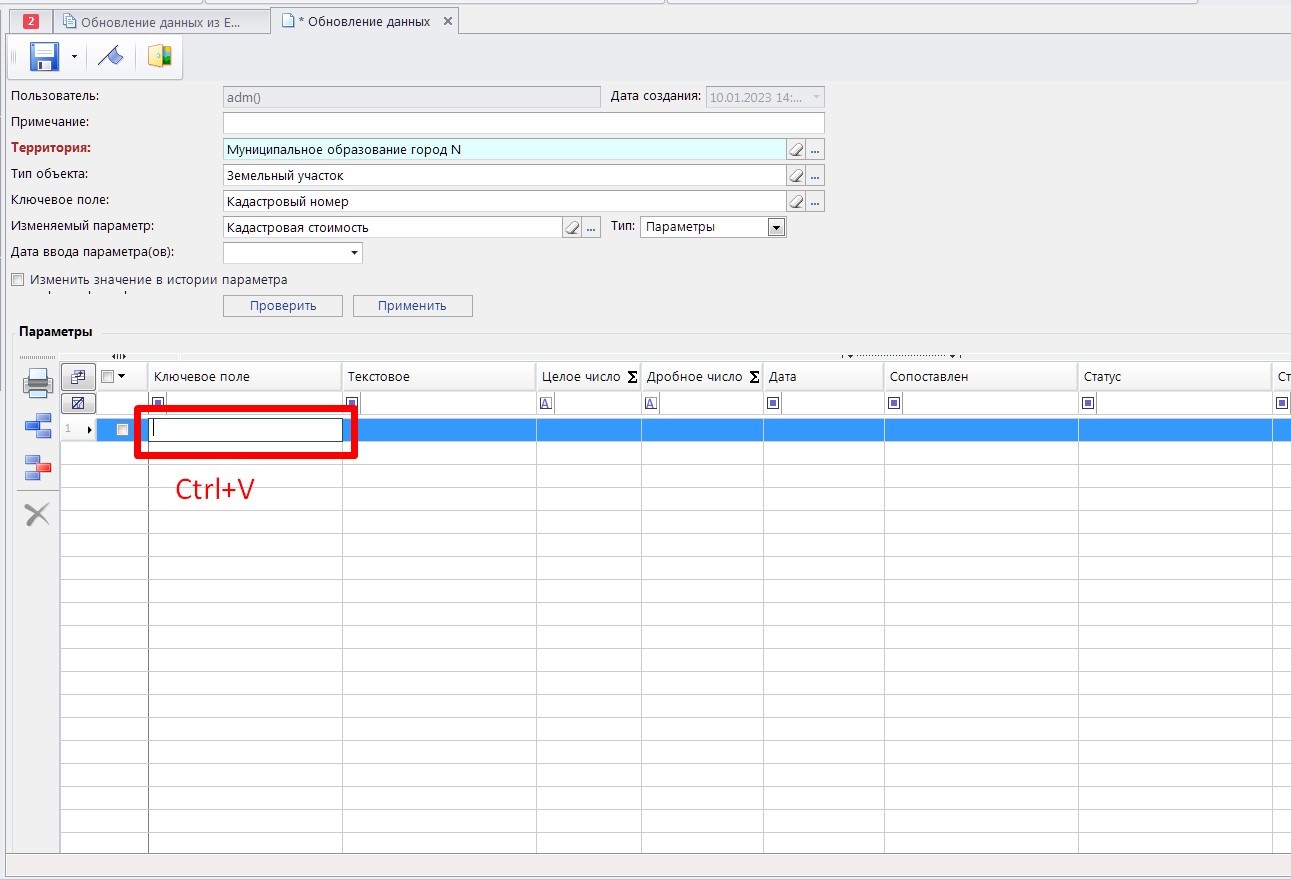Click the Территория field value

[x=505, y=149]
